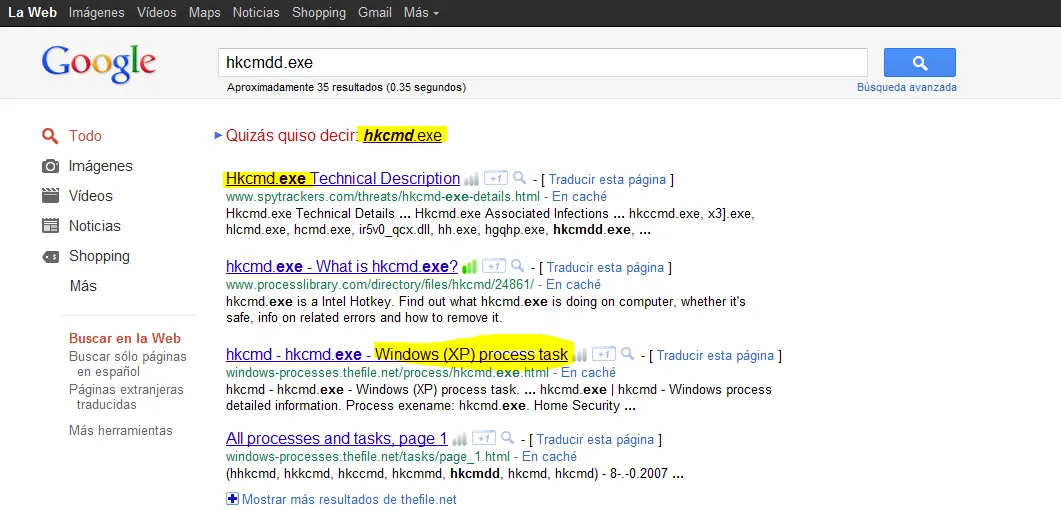Open hkcmd.exe - What is hkcmd.exe? result

[x=342, y=266]
